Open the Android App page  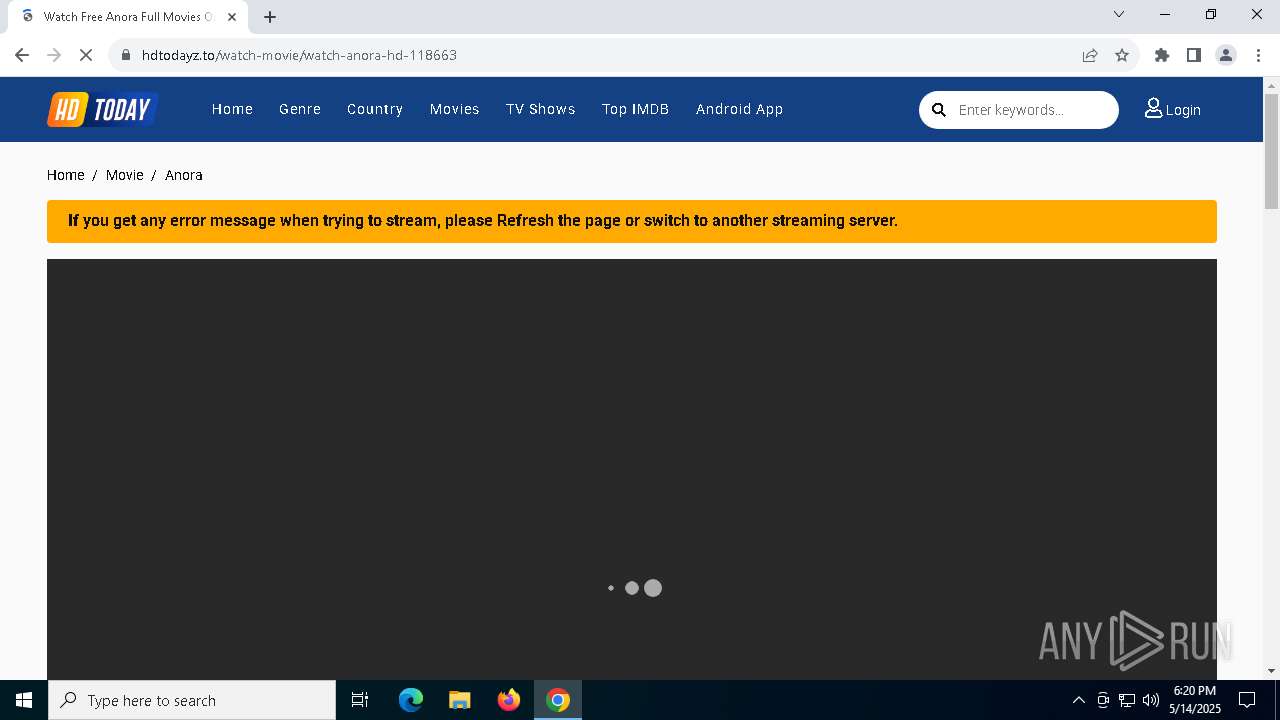739,109
